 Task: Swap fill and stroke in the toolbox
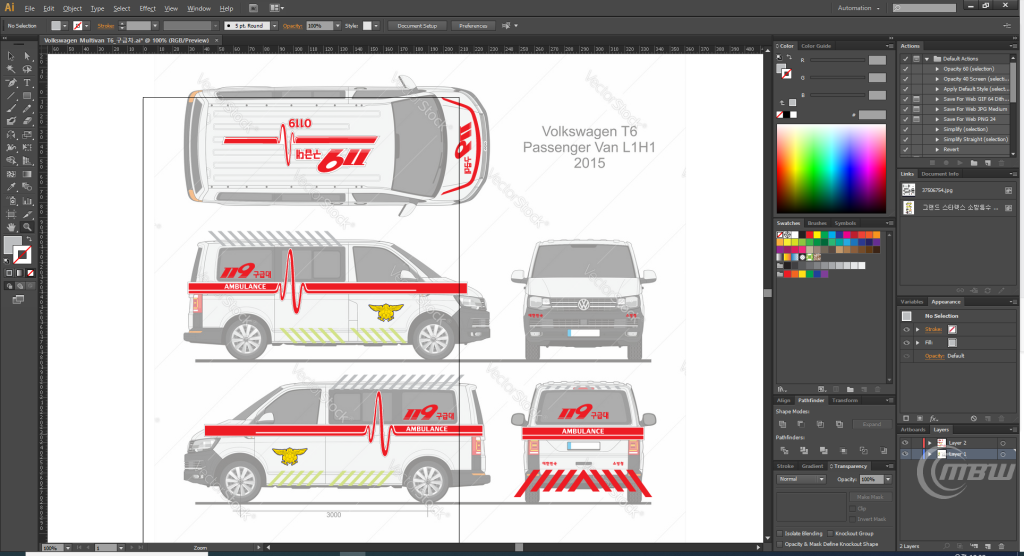[x=29, y=240]
